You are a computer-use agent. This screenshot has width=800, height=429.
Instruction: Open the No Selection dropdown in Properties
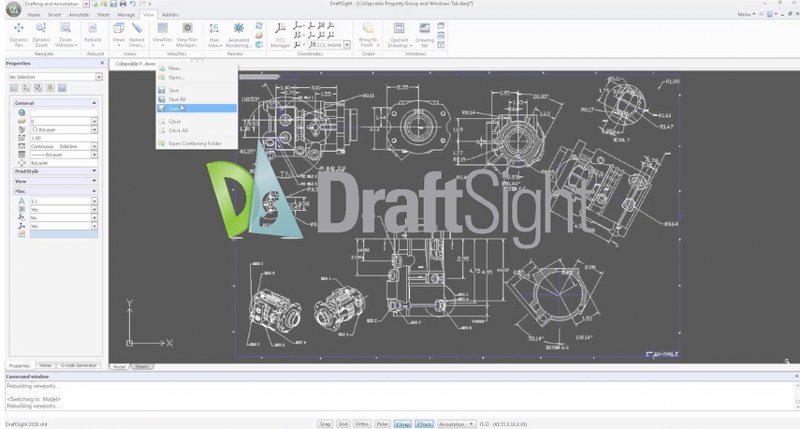click(99, 77)
